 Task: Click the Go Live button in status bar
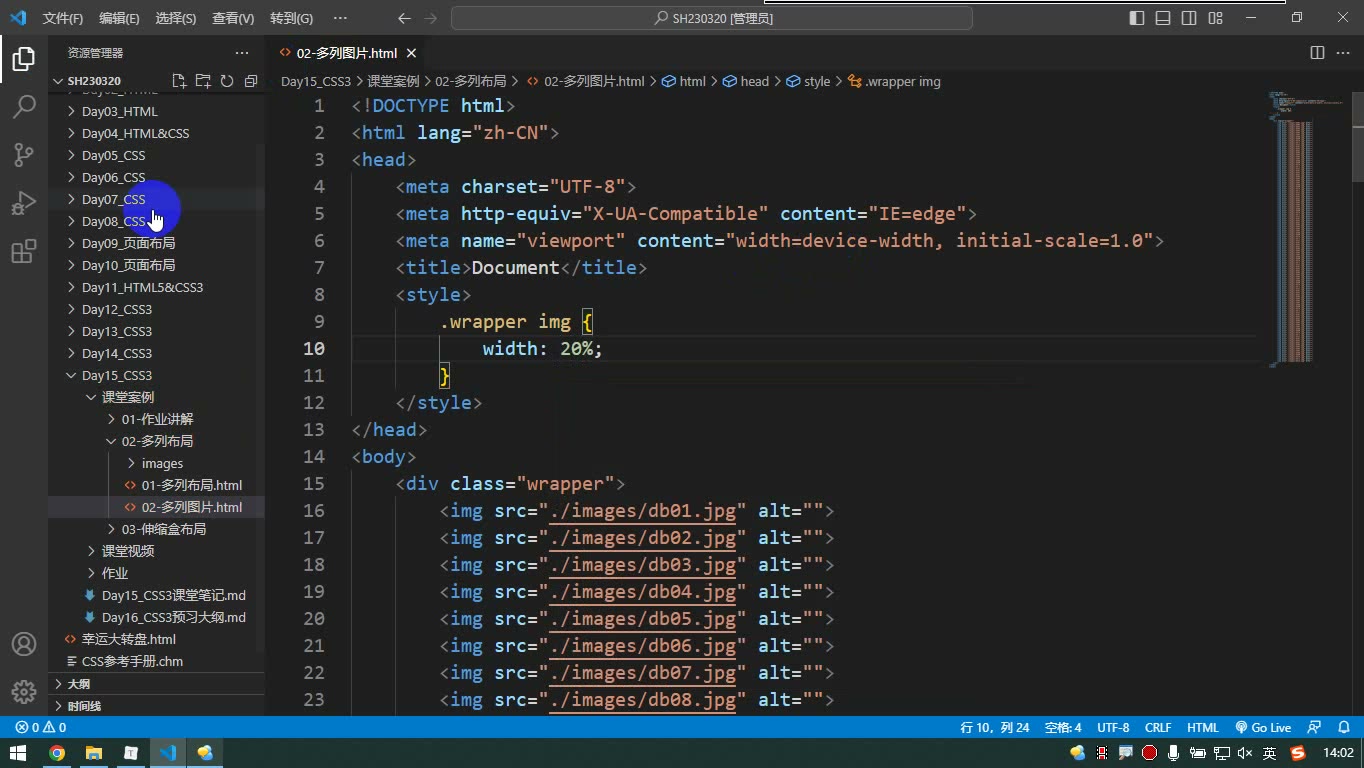point(1263,727)
